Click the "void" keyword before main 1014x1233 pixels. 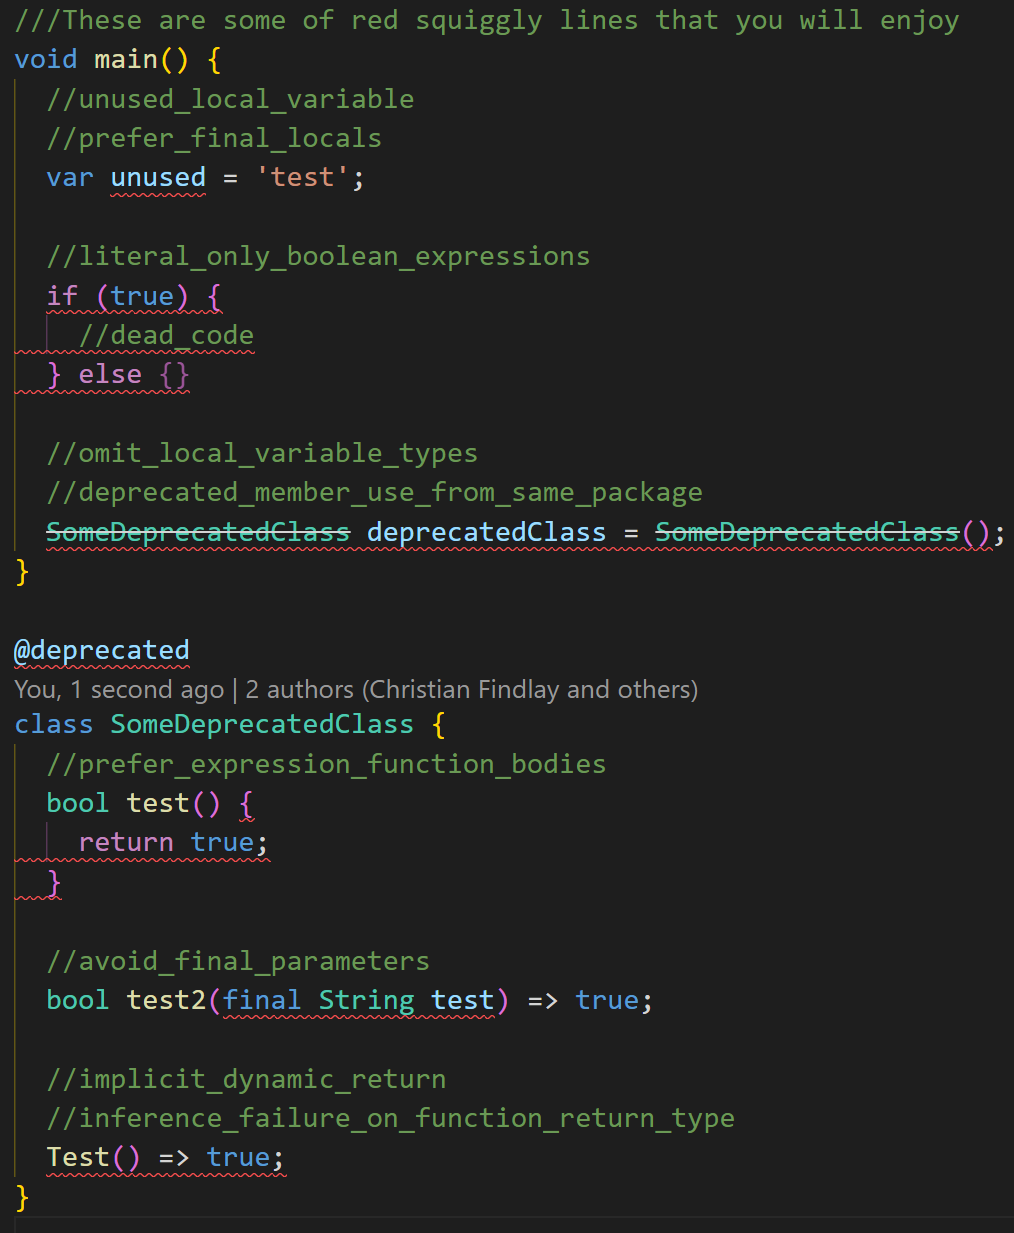click(46, 60)
